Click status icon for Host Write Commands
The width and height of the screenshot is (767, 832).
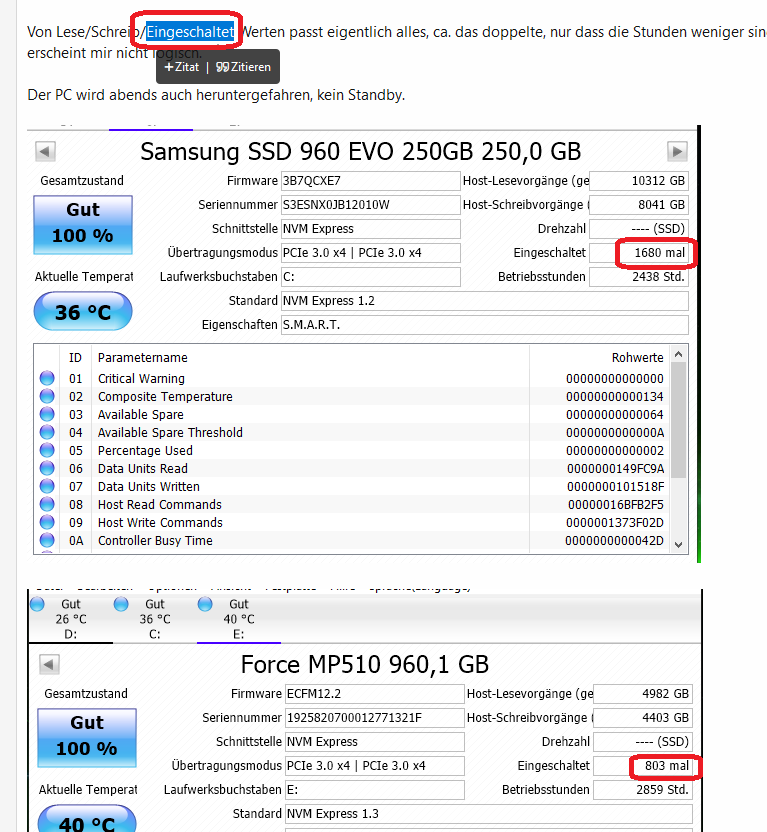pyautogui.click(x=47, y=523)
